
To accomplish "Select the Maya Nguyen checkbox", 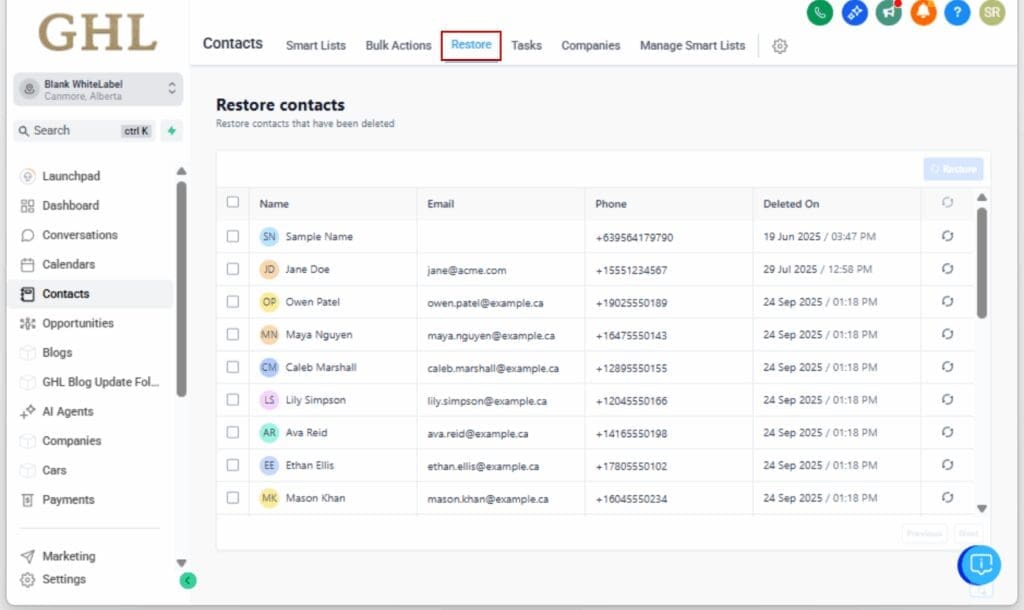I will (233, 334).
